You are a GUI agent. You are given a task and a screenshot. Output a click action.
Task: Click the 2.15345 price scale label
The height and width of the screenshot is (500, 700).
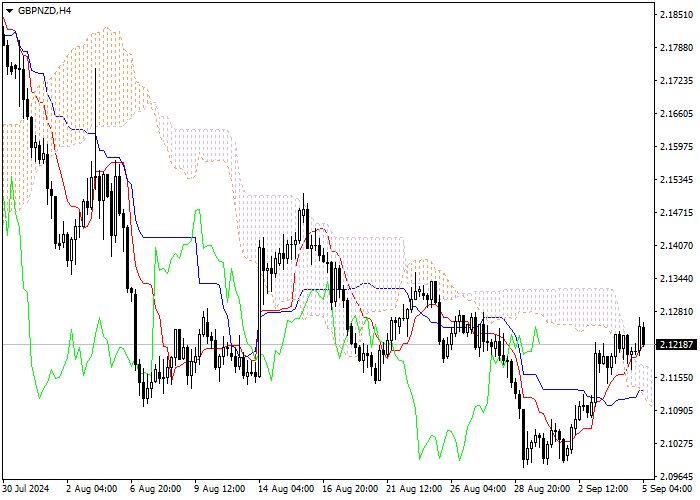pyautogui.click(x=676, y=180)
